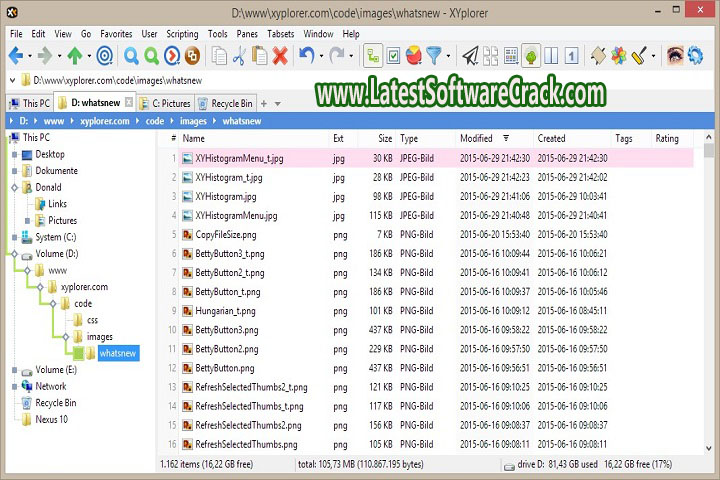The height and width of the screenshot is (480, 720).
Task: Click the vertical scrollbar of file list
Action: click(709, 300)
